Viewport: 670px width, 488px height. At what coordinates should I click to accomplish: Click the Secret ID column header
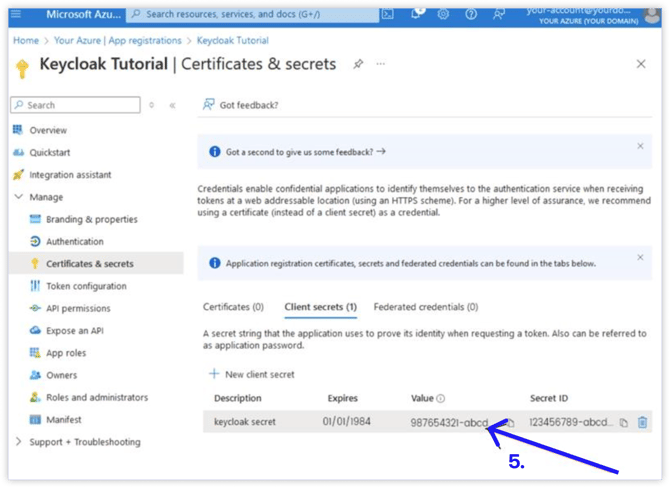pyautogui.click(x=549, y=398)
